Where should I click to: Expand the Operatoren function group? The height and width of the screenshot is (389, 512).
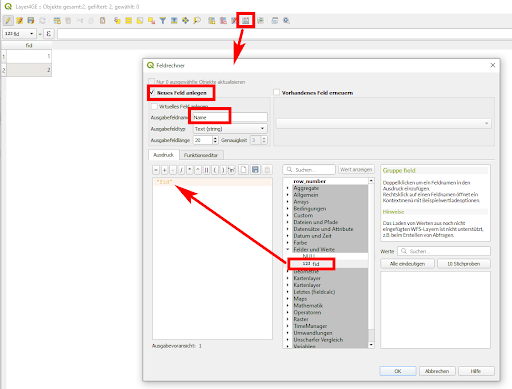pos(288,312)
